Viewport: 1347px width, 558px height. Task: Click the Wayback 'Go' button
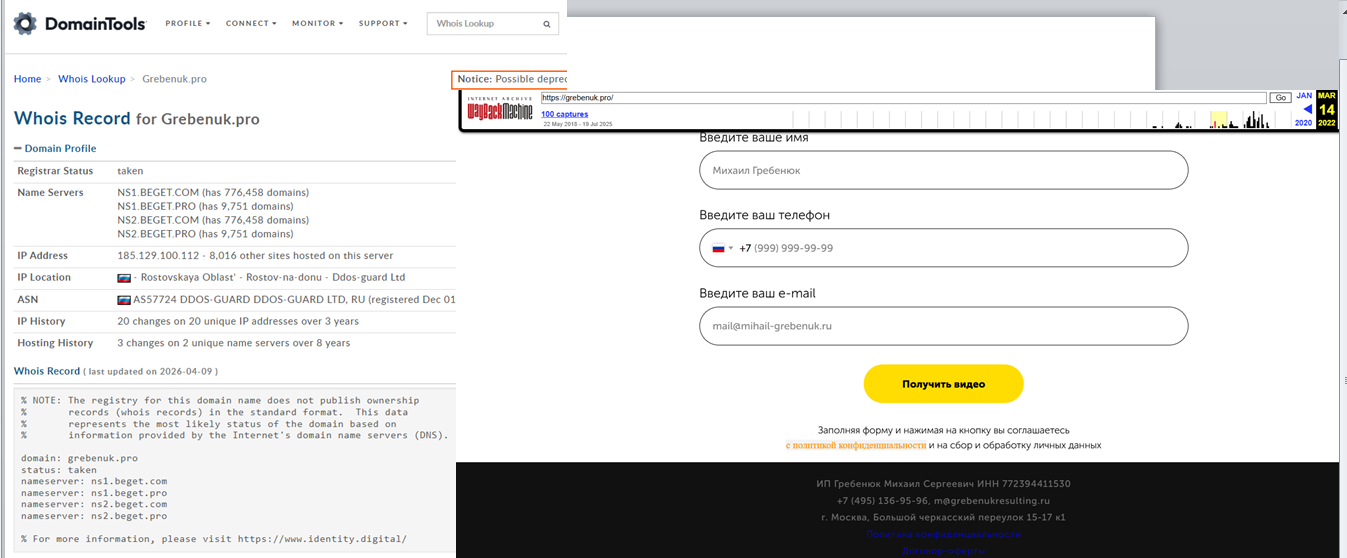pos(1280,98)
